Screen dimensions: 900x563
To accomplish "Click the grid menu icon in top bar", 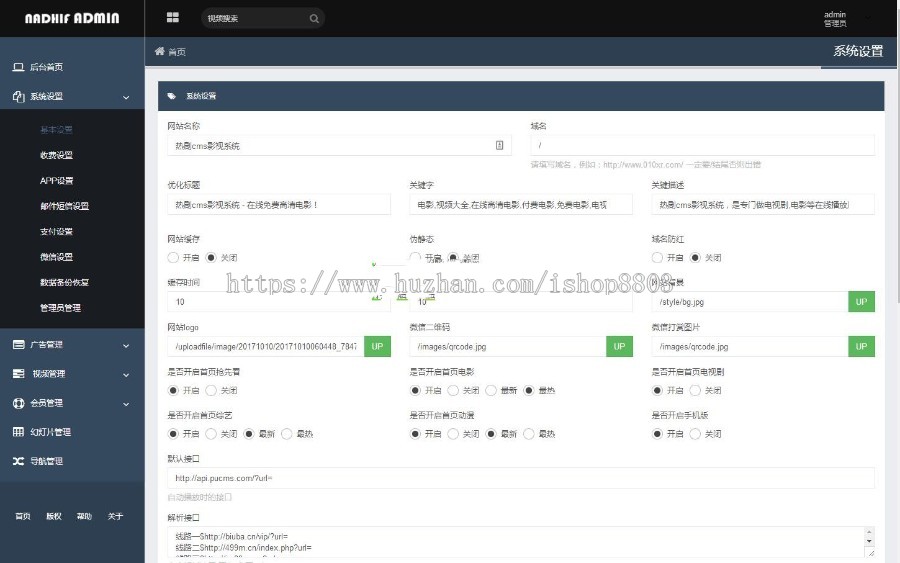I will tap(173, 18).
